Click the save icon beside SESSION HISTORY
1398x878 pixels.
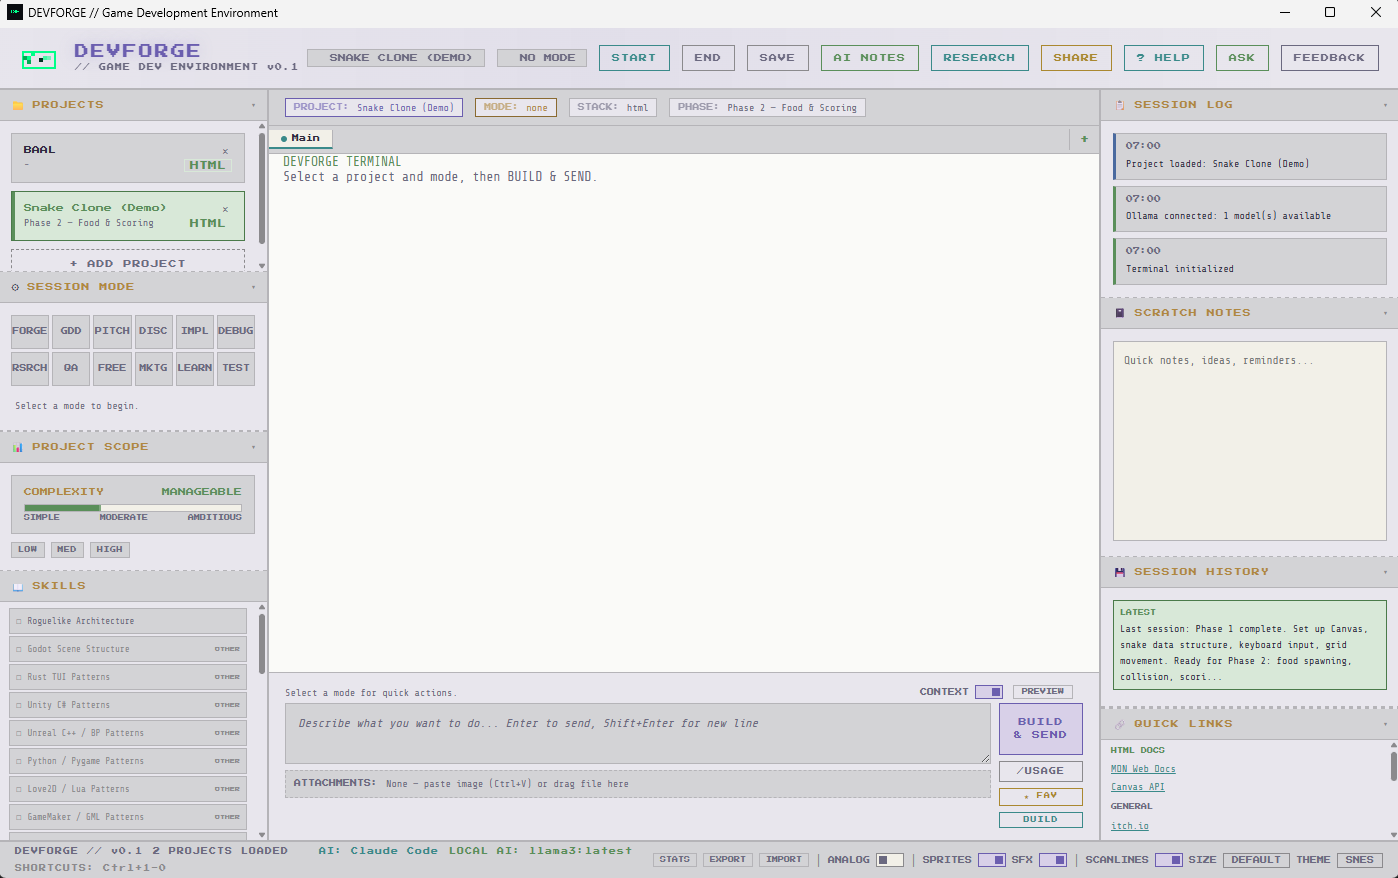pos(1118,571)
